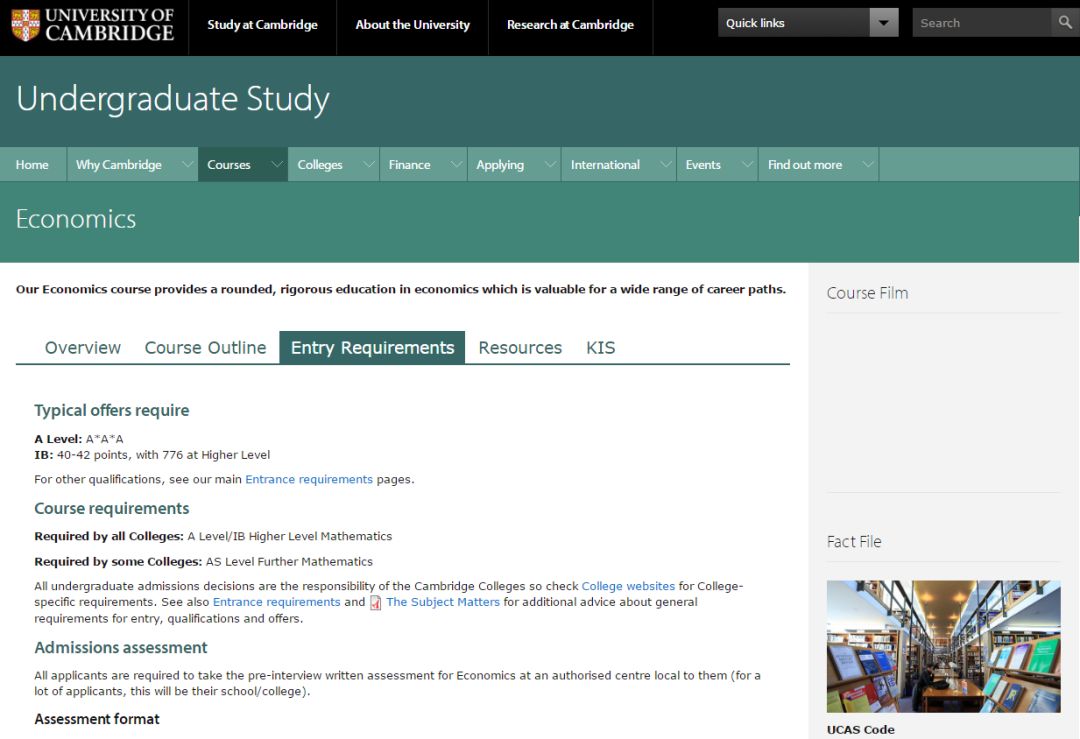Click the Fact File library thumbnail
The image size is (1080, 739).
click(x=944, y=646)
